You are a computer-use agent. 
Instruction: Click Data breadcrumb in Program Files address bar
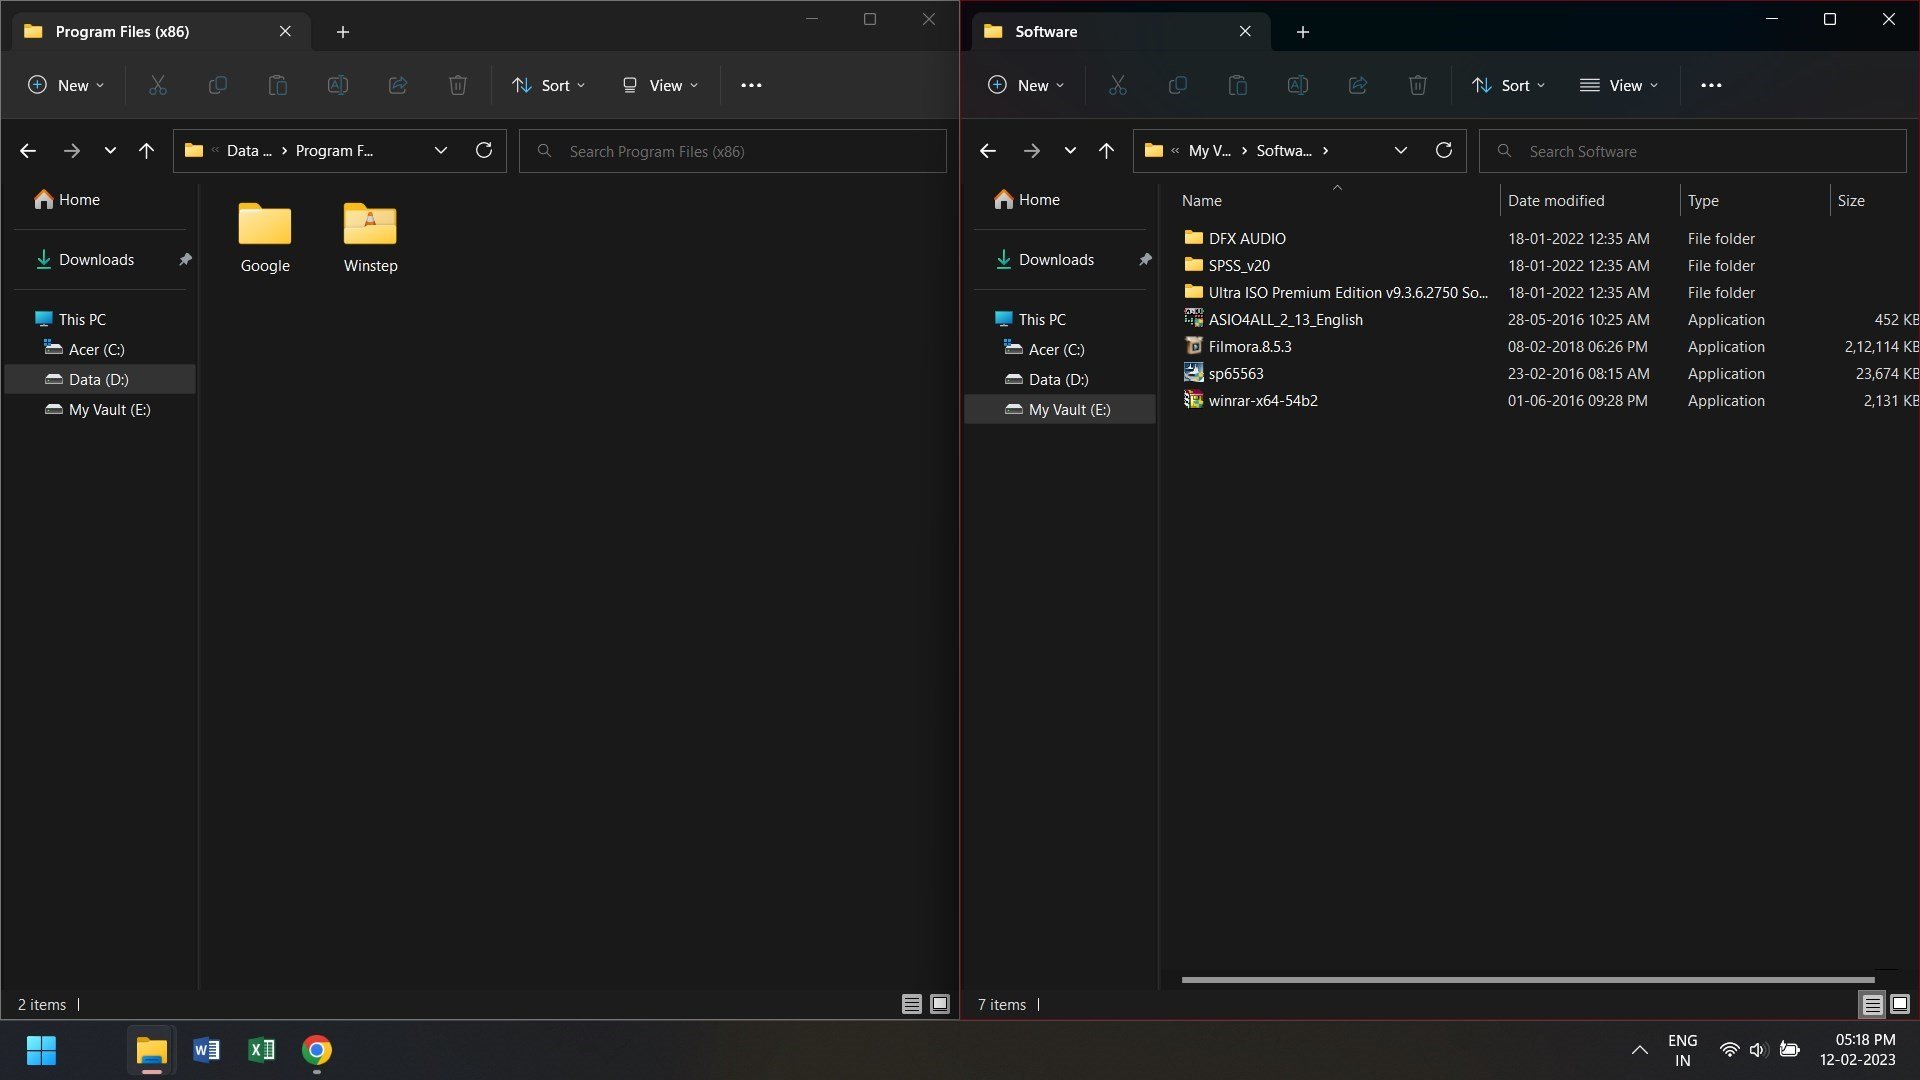click(249, 151)
